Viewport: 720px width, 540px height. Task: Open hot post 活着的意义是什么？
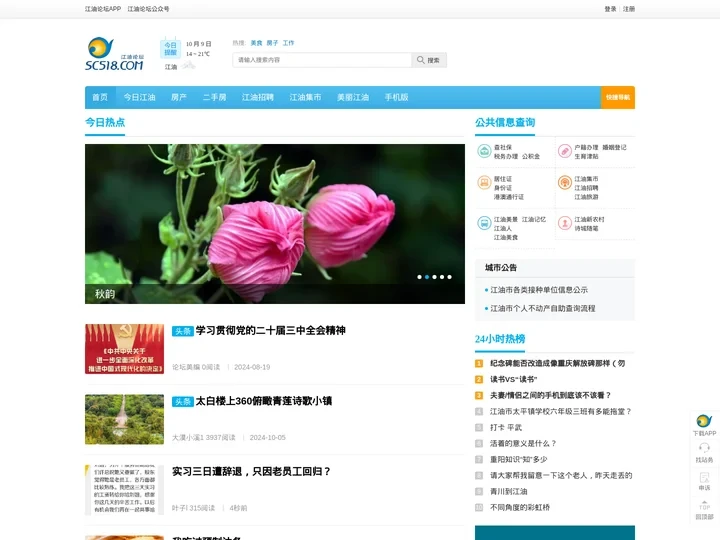(x=523, y=444)
